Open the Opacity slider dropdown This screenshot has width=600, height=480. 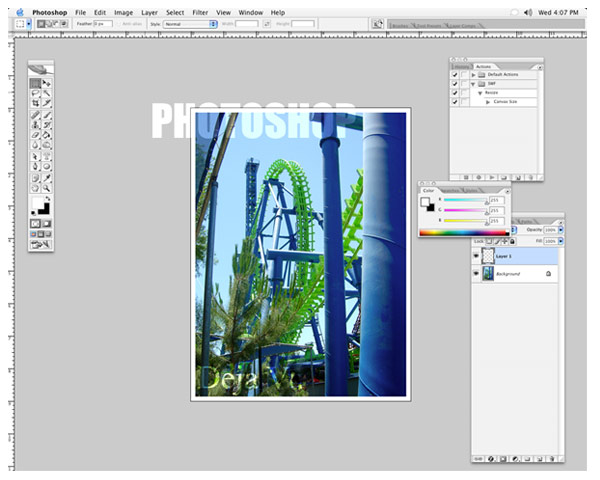click(x=561, y=230)
